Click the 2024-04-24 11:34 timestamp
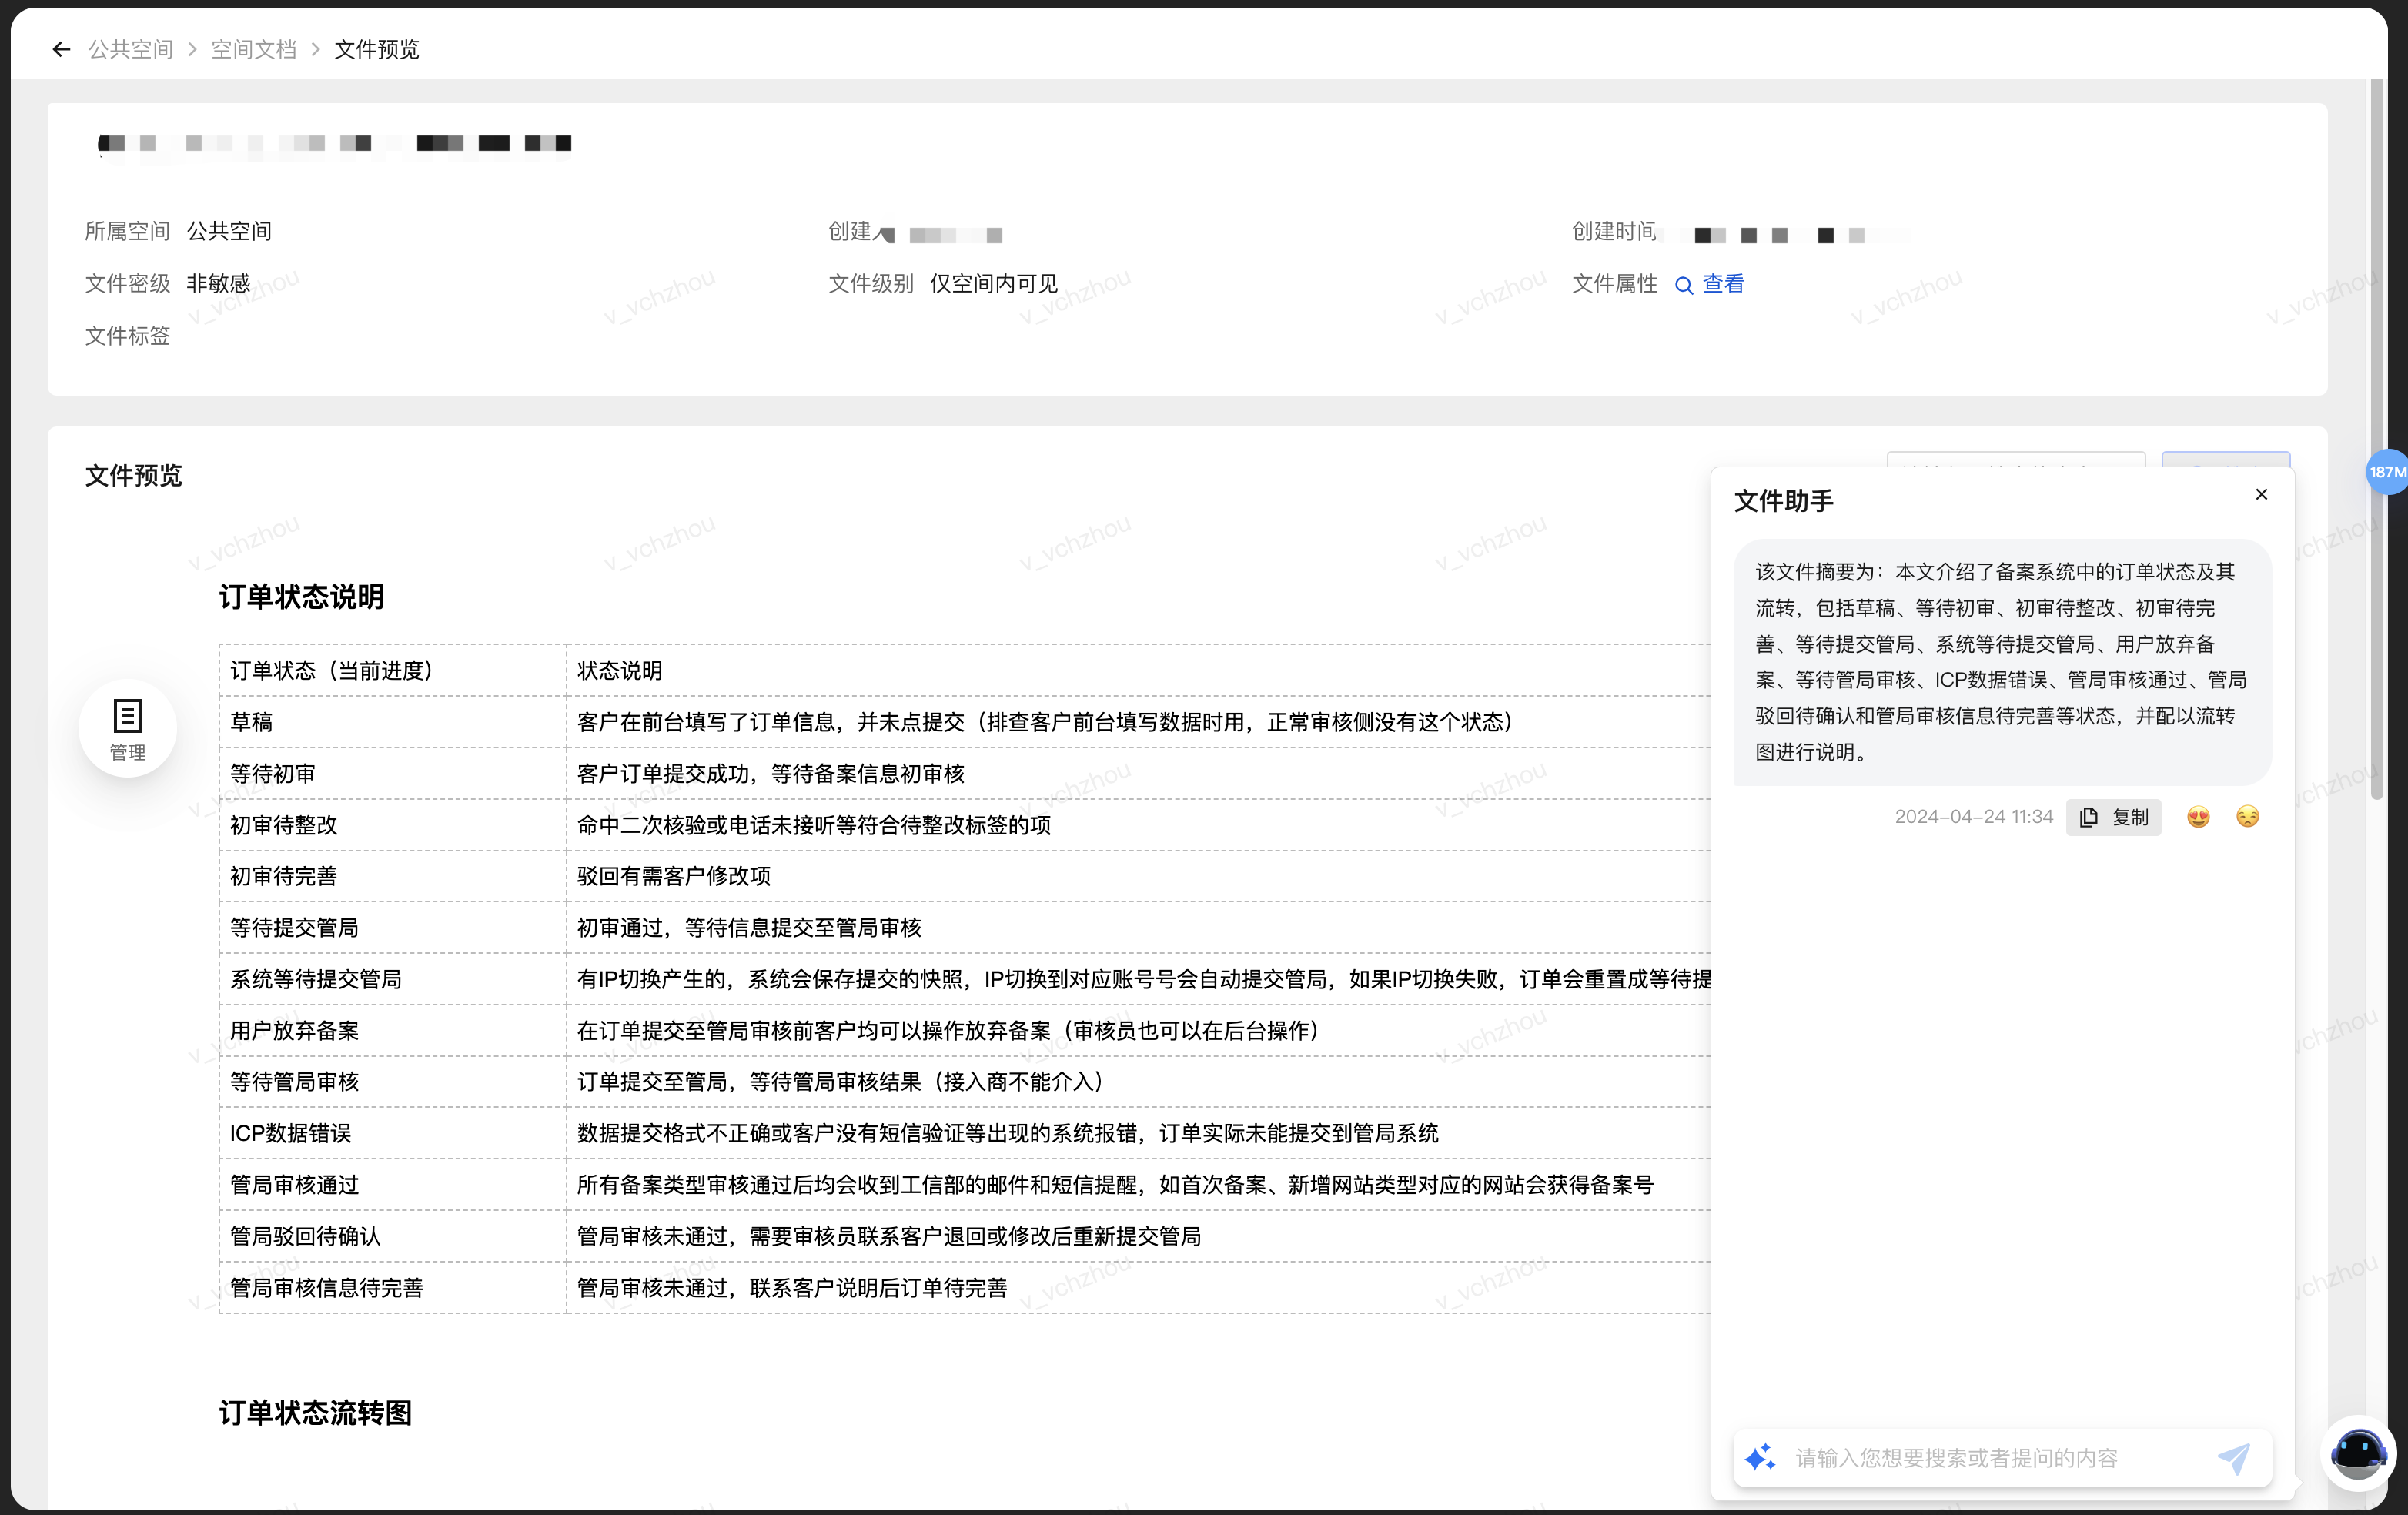 tap(1973, 817)
